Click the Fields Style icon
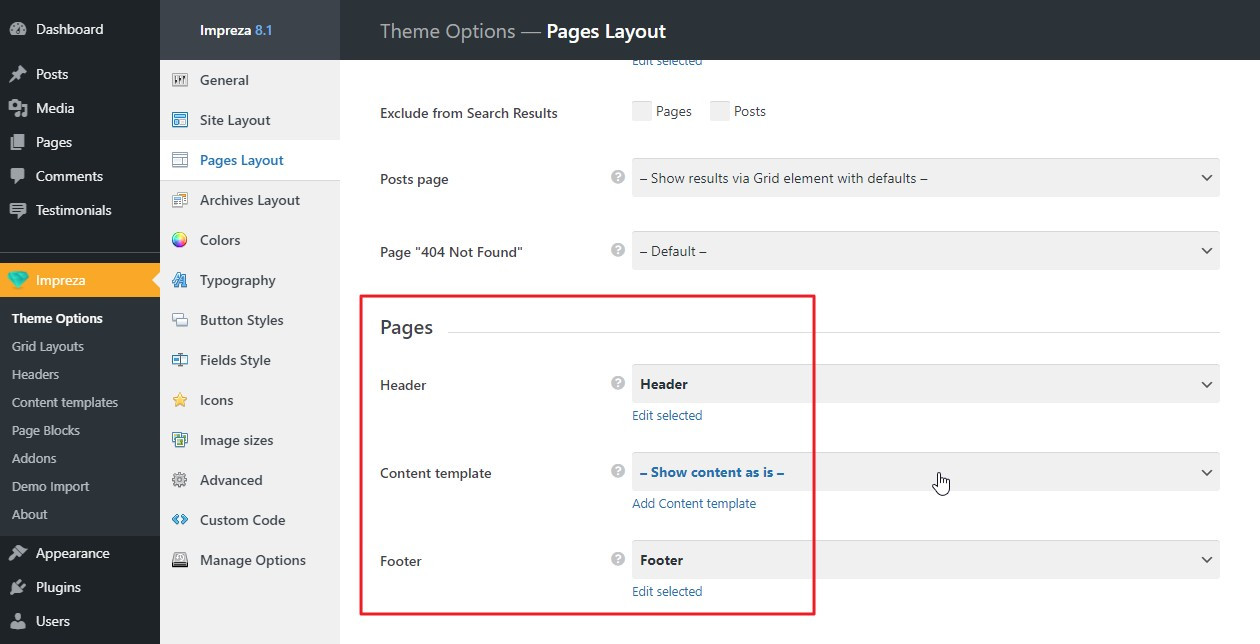The image size is (1260, 644). pos(180,360)
